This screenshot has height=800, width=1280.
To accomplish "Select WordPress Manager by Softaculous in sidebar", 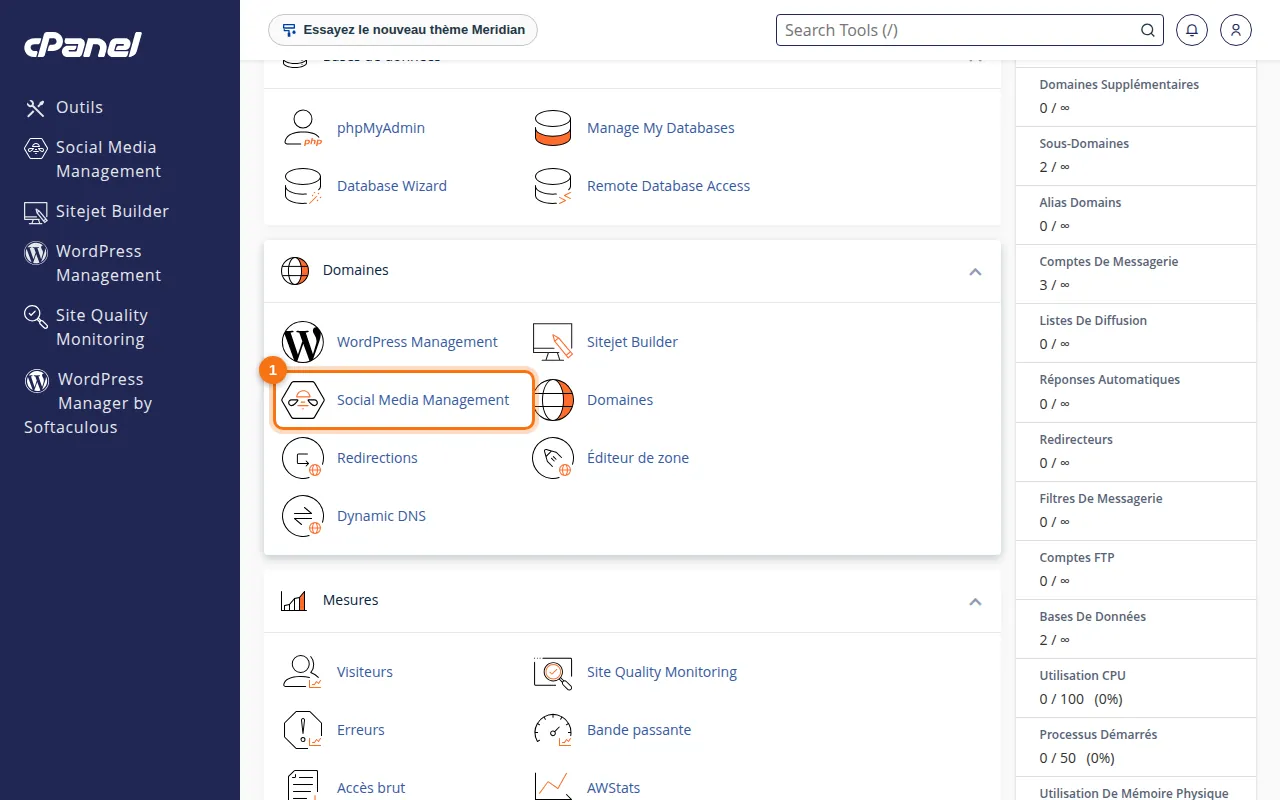I will pyautogui.click(x=88, y=403).
